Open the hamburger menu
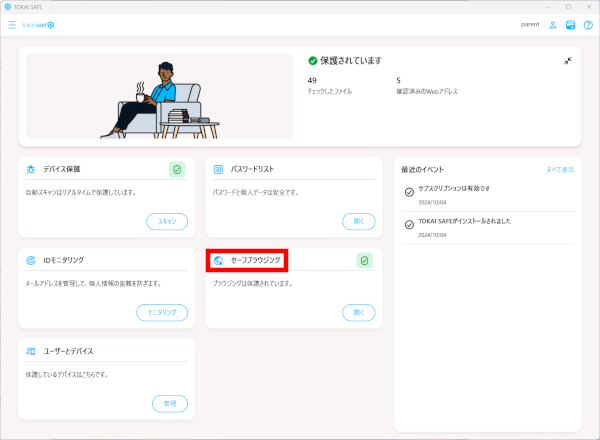 [12, 24]
